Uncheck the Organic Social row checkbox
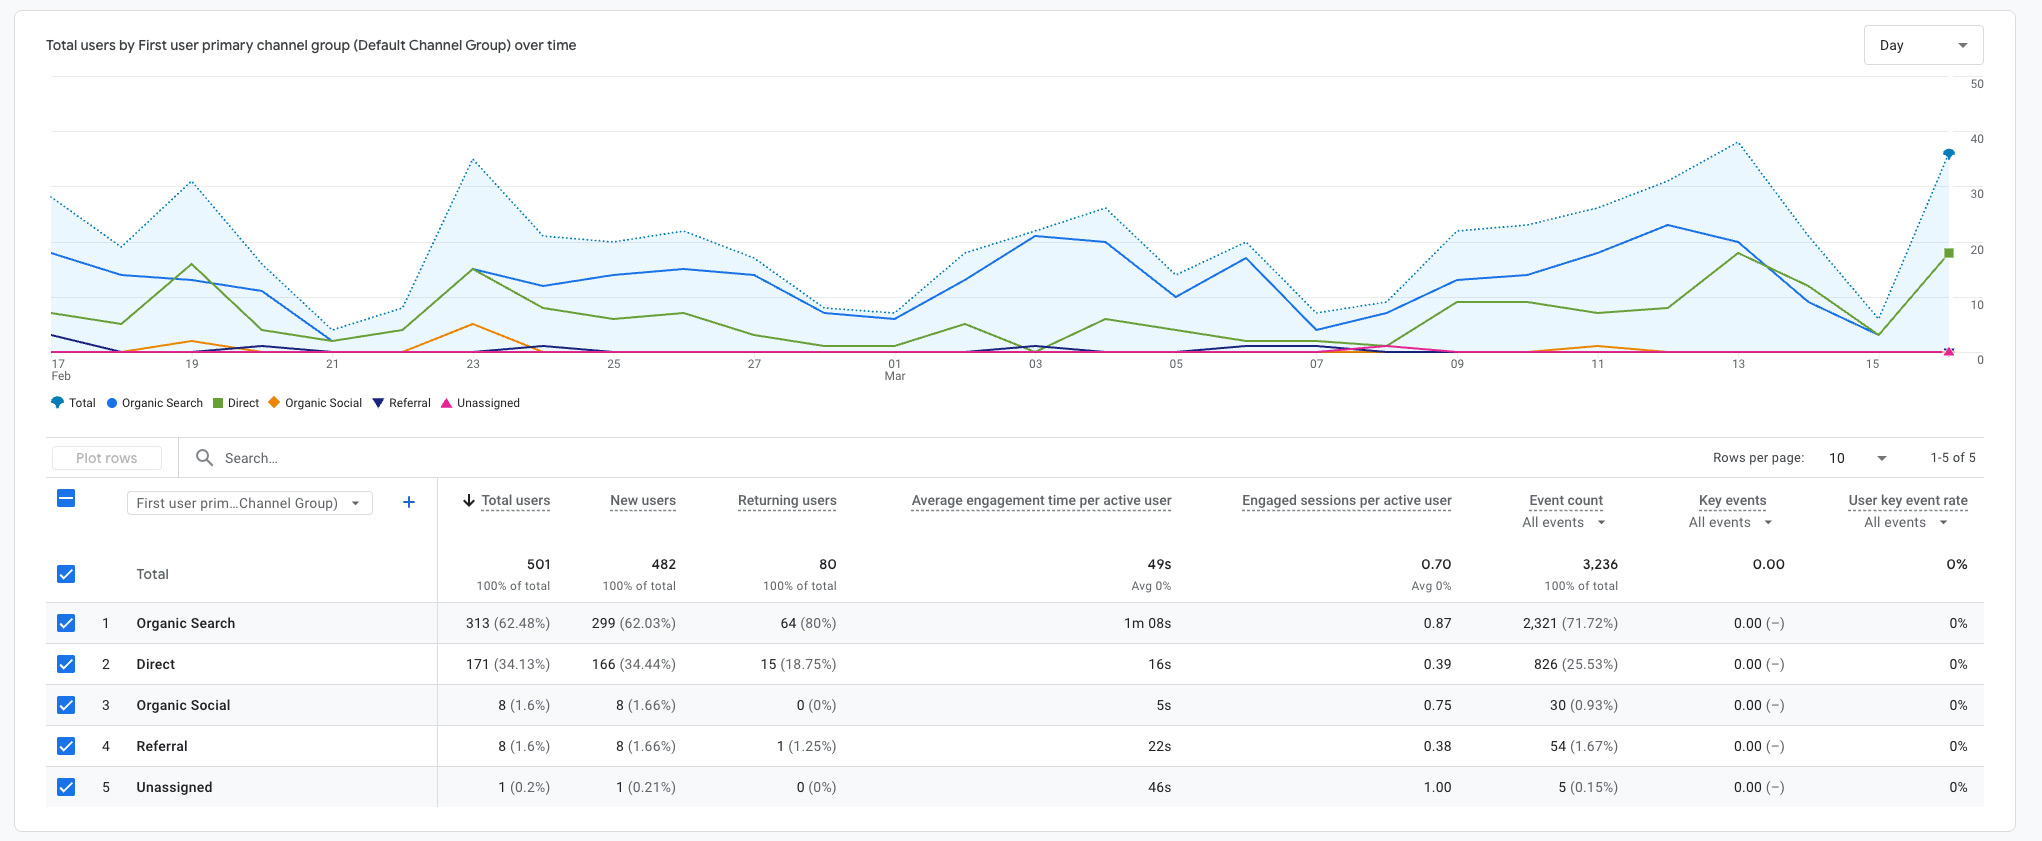Image resolution: width=2042 pixels, height=841 pixels. 66,705
